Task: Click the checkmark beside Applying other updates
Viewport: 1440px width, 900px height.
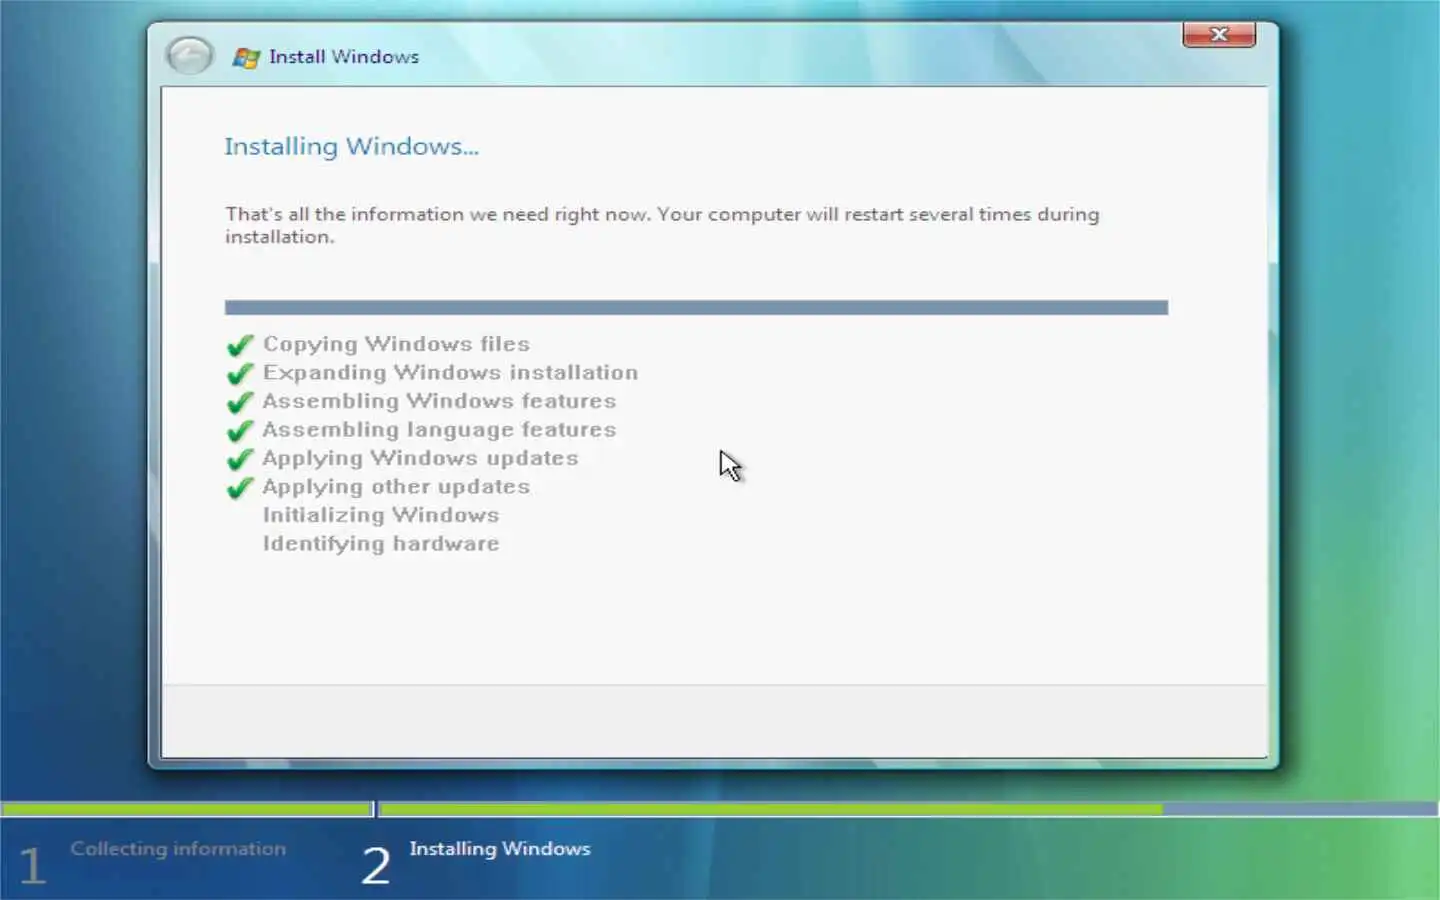Action: 240,488
